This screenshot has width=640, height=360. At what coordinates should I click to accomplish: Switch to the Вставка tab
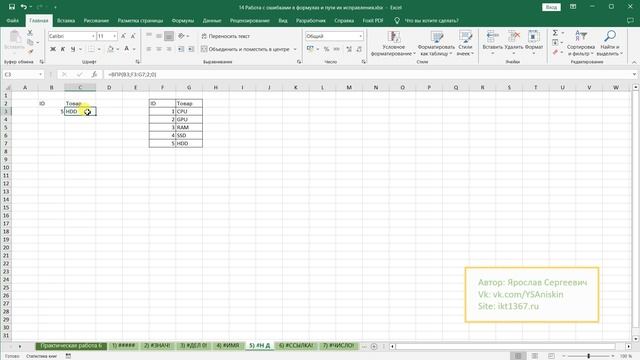coord(66,20)
